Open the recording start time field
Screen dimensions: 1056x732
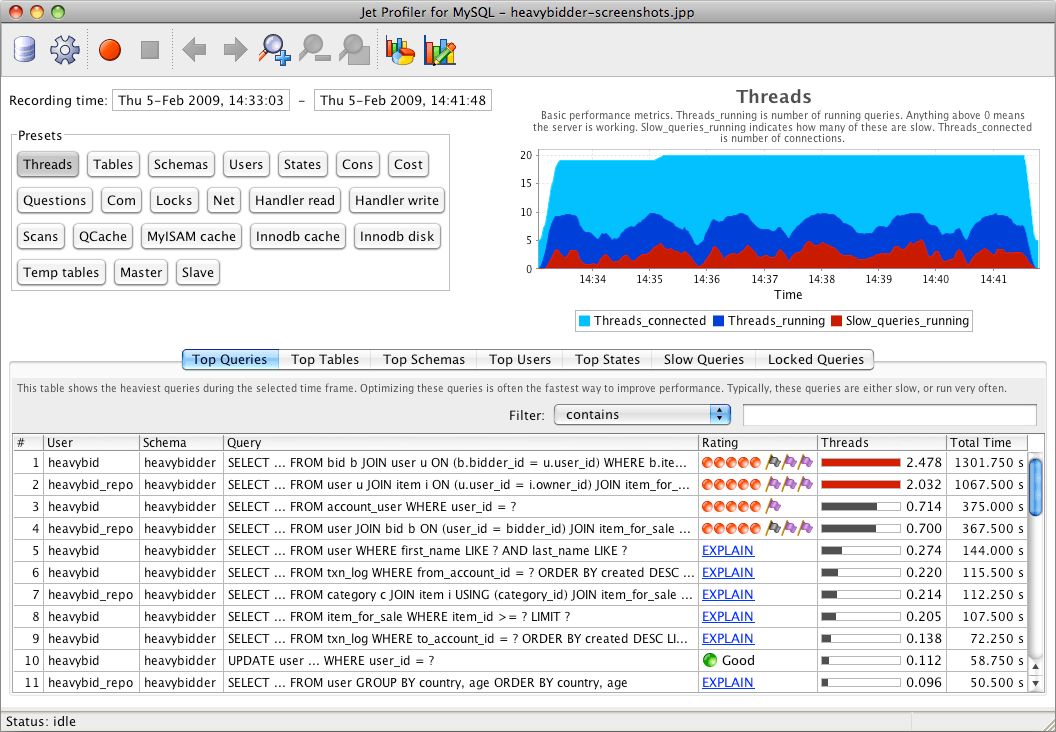[200, 100]
